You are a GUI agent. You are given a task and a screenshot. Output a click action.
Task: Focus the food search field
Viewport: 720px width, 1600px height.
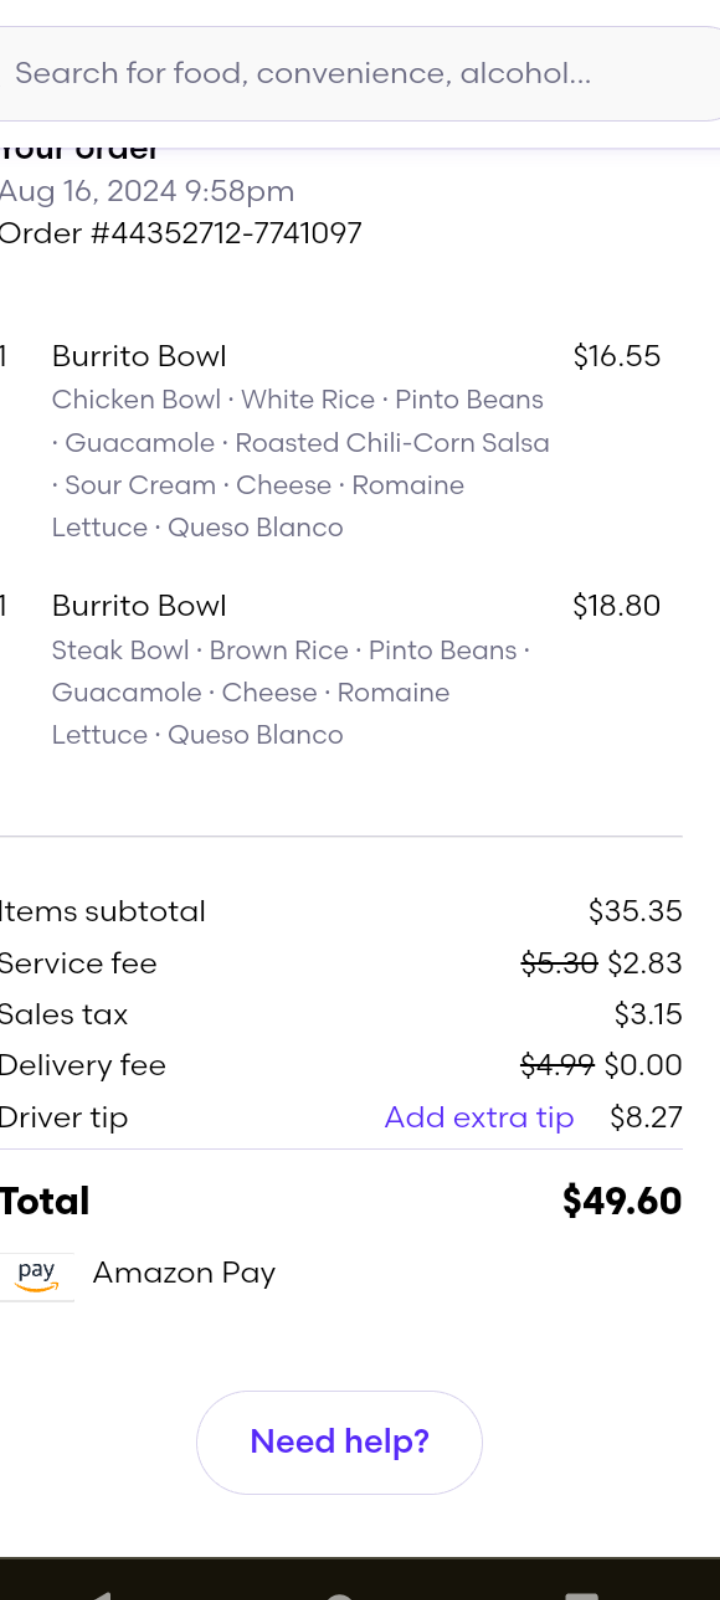point(350,73)
